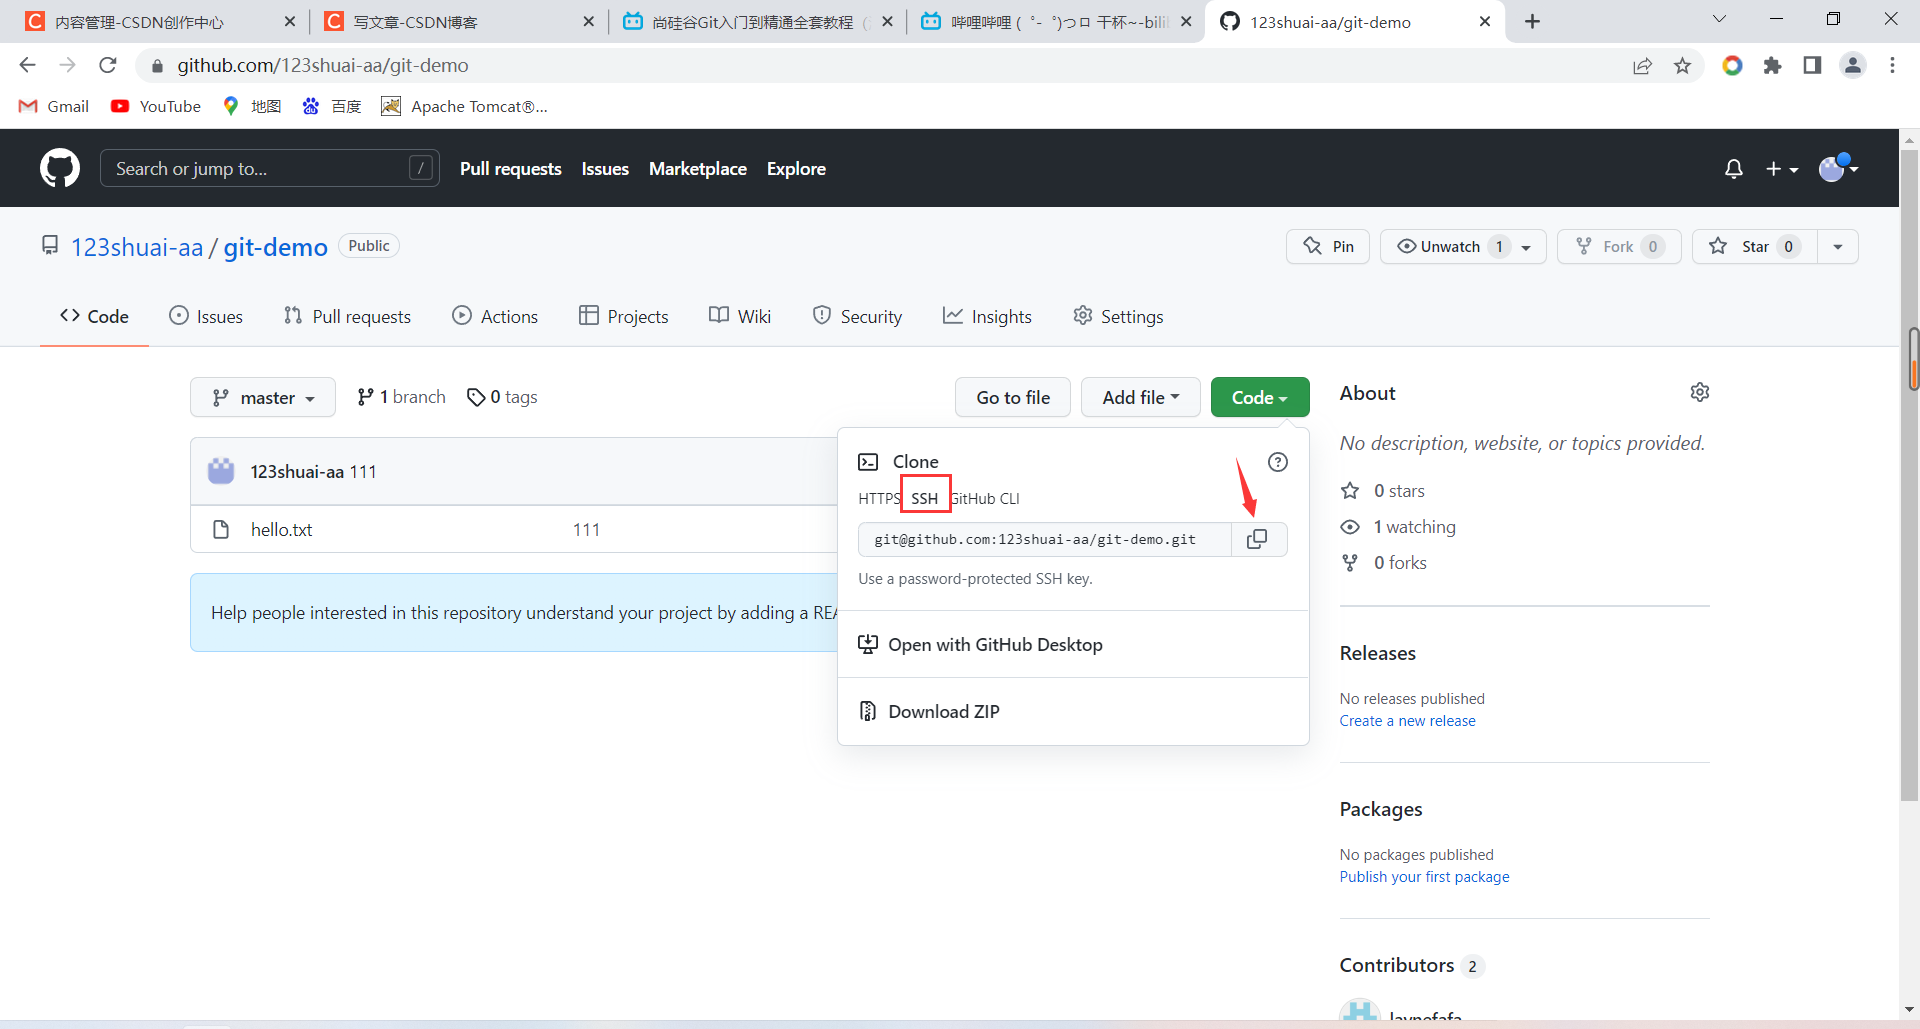The width and height of the screenshot is (1920, 1029).
Task: Focus the Search or jump to field
Action: click(x=270, y=169)
